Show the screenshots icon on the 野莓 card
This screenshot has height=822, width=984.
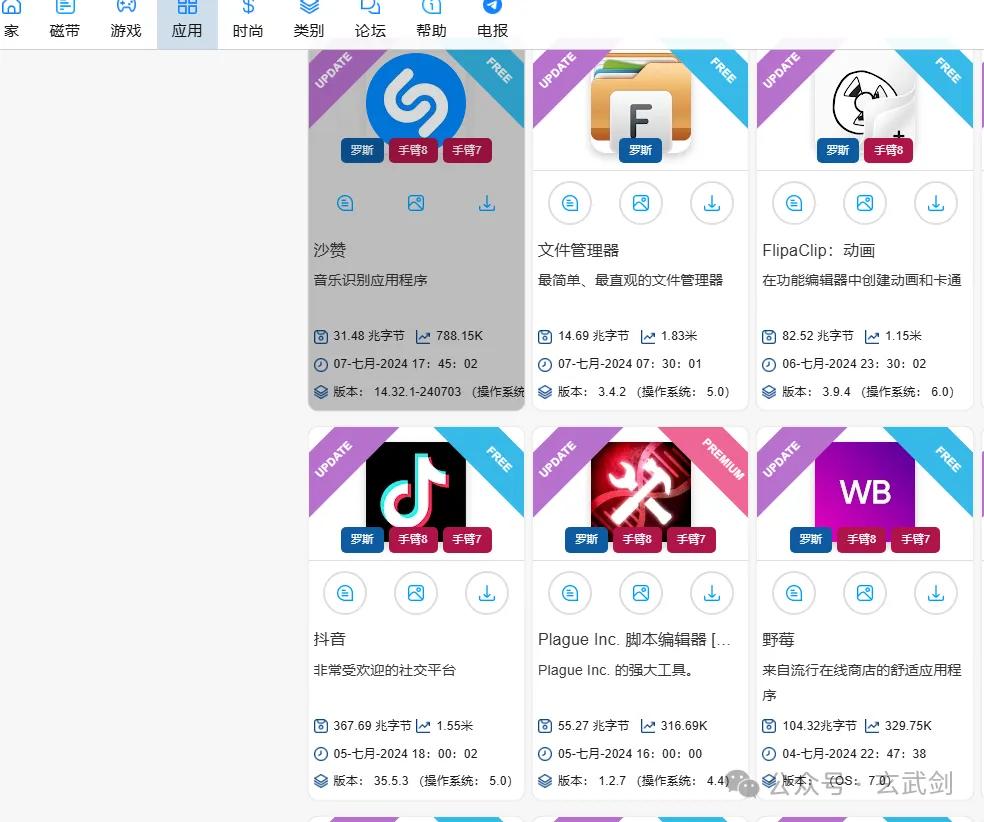pos(865,593)
